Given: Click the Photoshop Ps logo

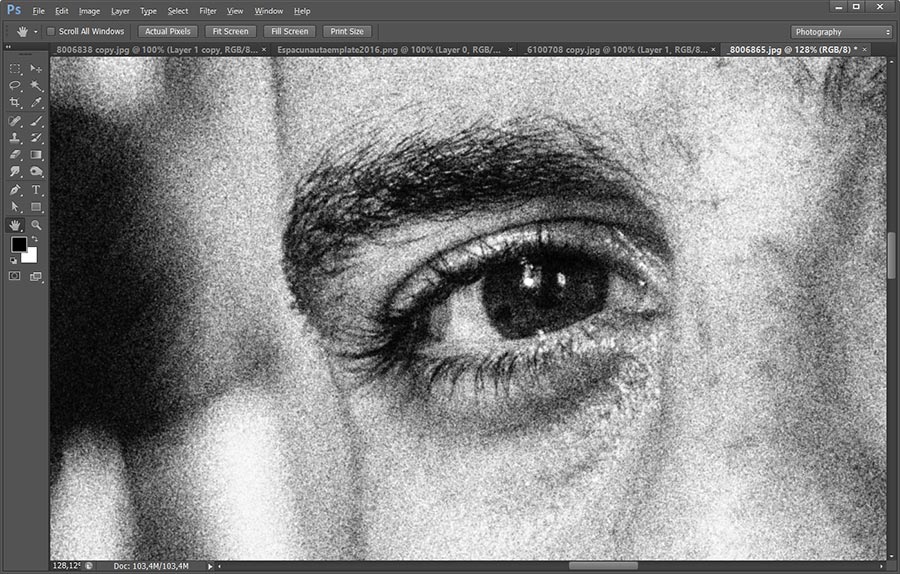Looking at the screenshot, I should click(x=14, y=10).
